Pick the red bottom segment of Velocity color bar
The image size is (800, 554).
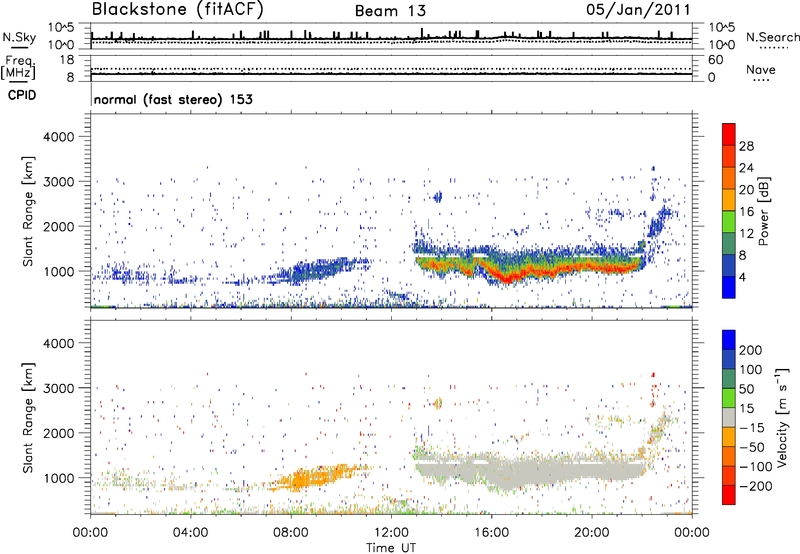coord(729,495)
